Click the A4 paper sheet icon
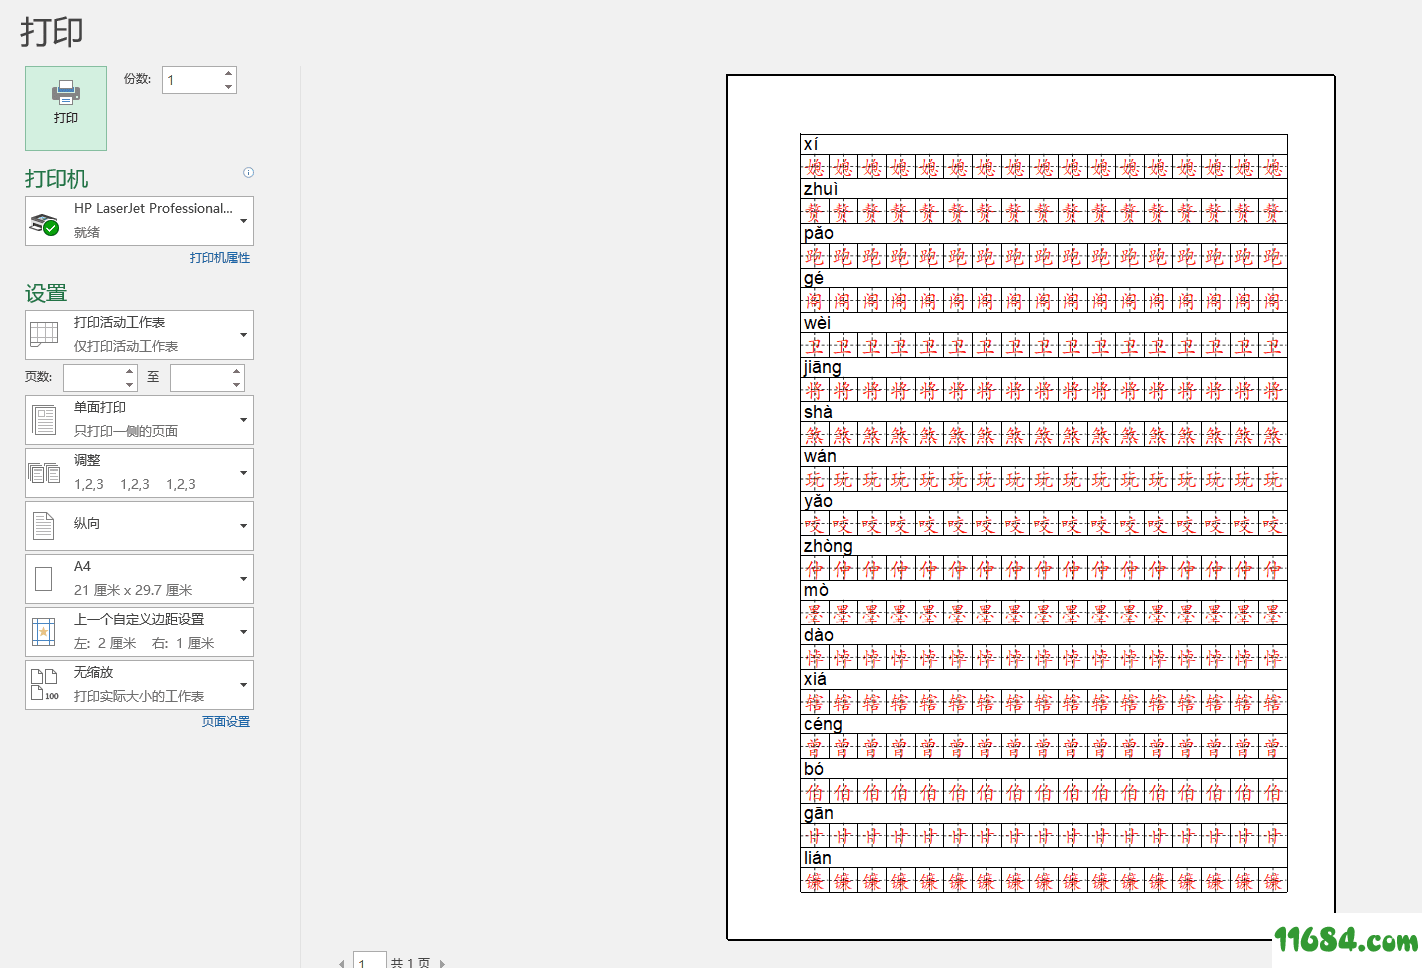The height and width of the screenshot is (968, 1422). tap(44, 579)
